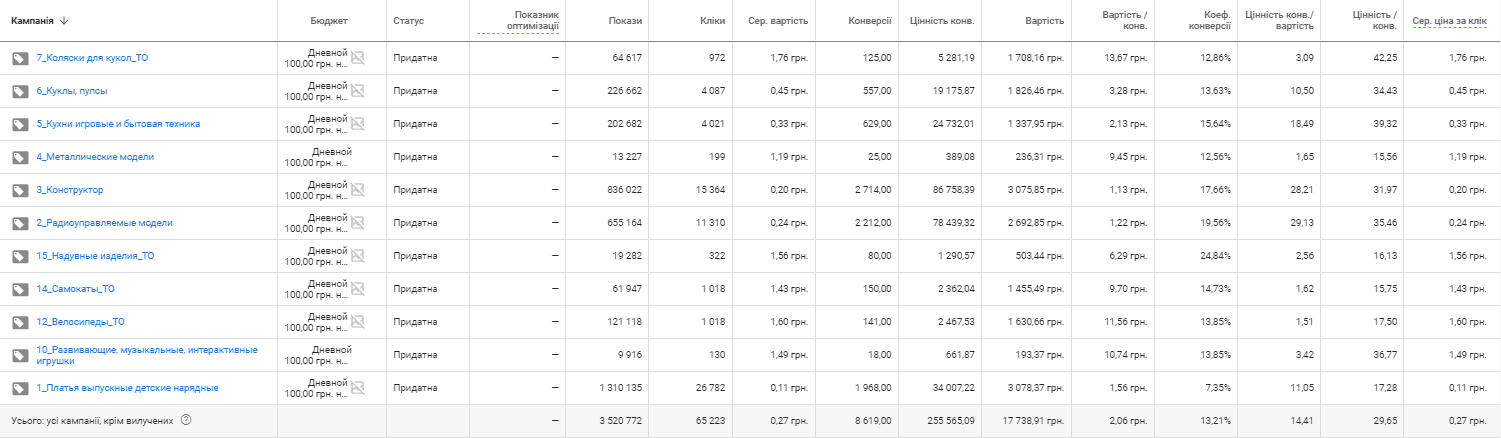1501x438 pixels.
Task: Open campaign 15_Надувные изделия_ТО
Action: [95, 256]
